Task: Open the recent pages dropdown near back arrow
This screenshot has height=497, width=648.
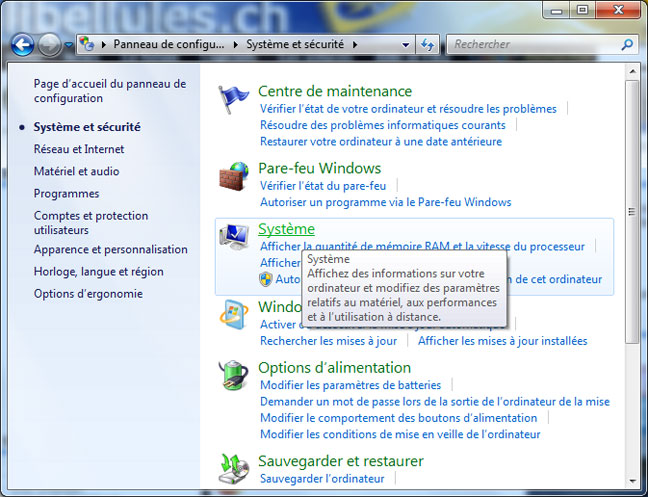Action: (69, 45)
